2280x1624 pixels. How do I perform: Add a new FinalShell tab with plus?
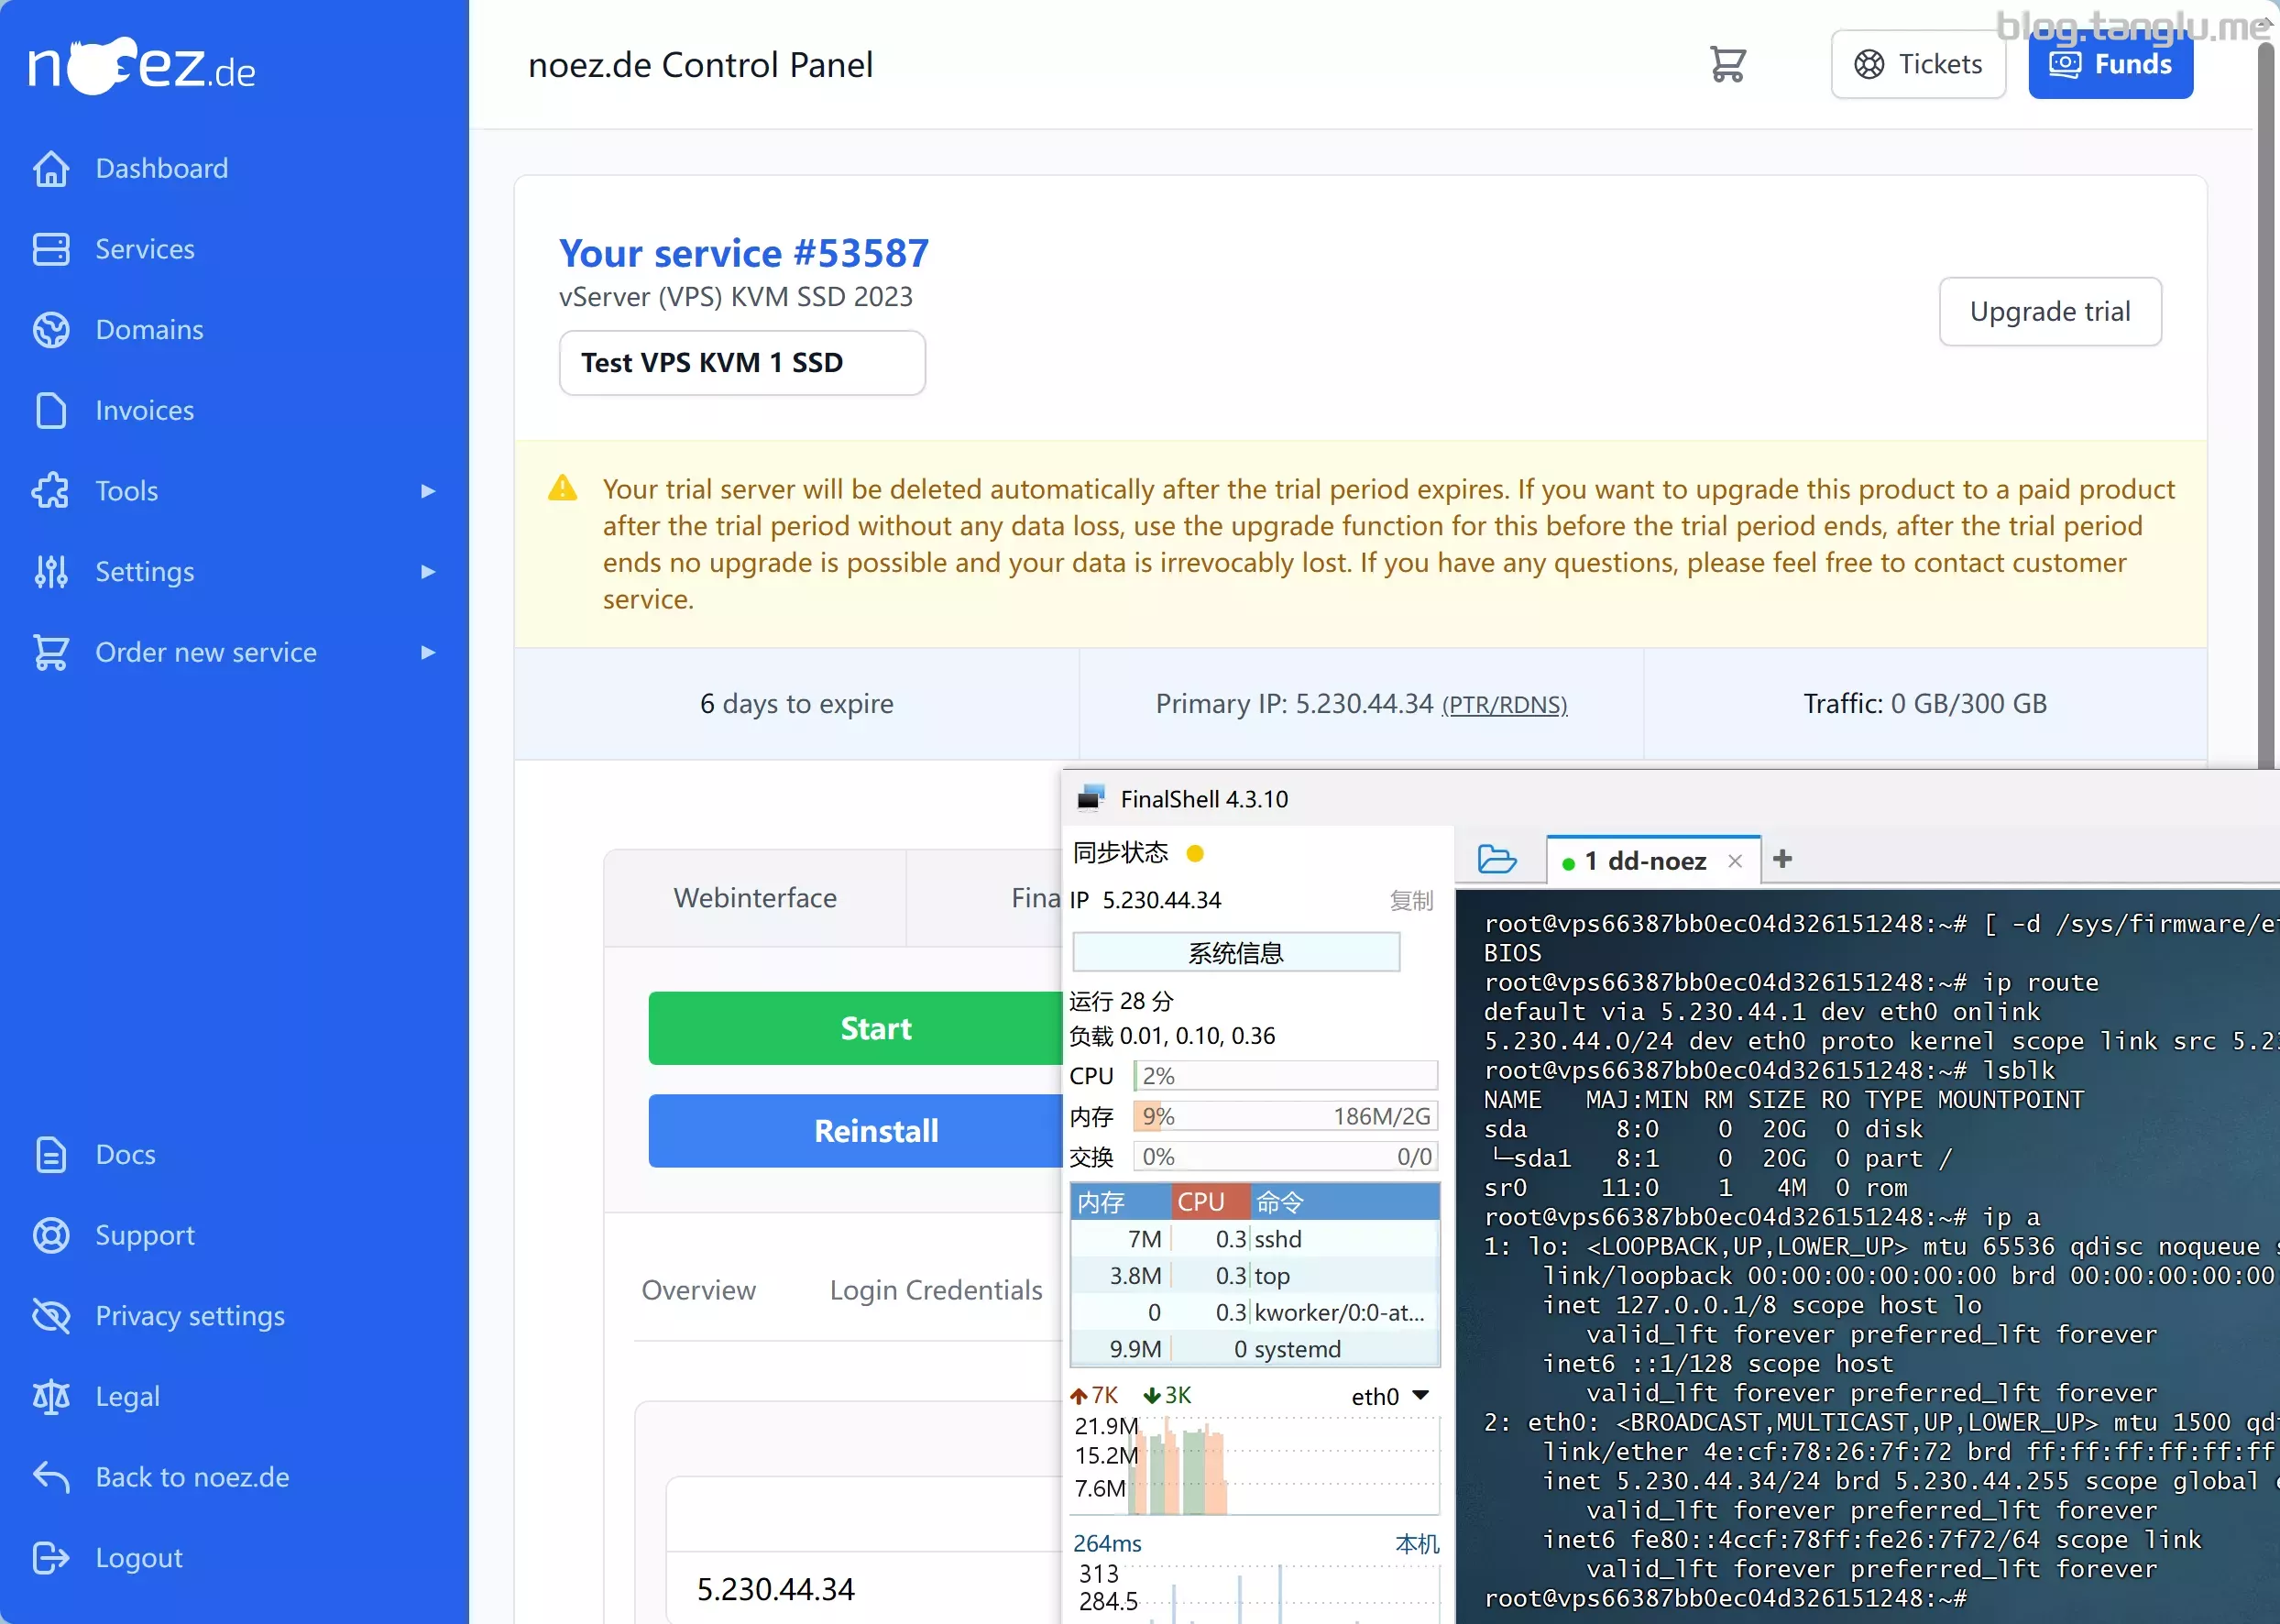tap(1782, 858)
